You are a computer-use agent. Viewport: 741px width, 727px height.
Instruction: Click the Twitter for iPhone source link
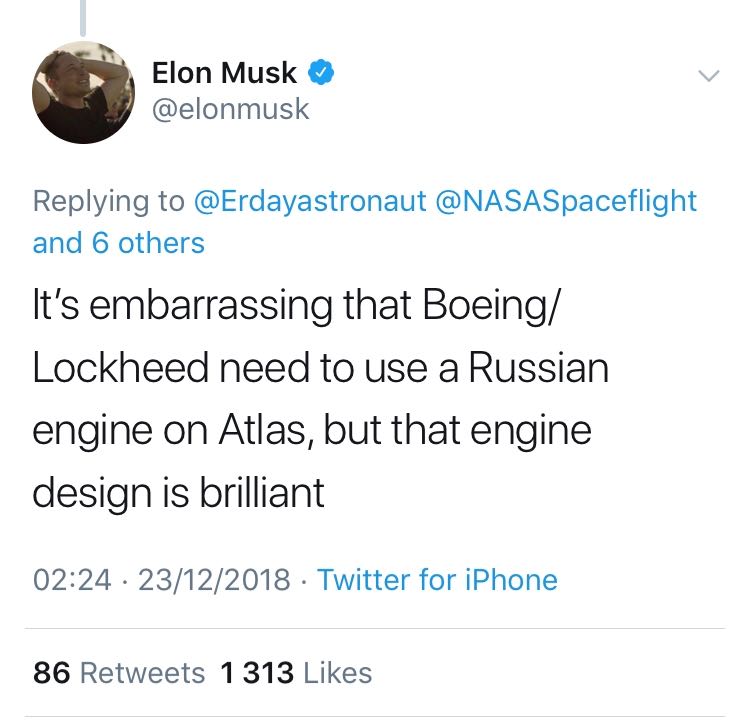pos(437,580)
